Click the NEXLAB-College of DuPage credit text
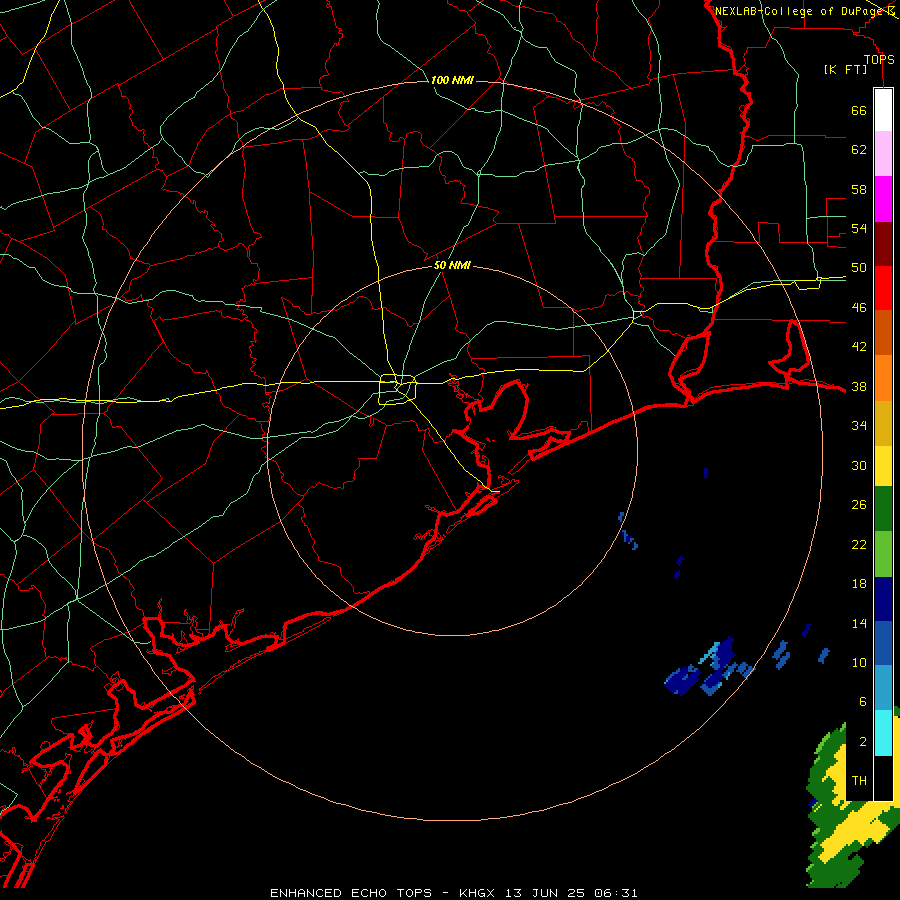Image resolution: width=900 pixels, height=900 pixels. 801,11
